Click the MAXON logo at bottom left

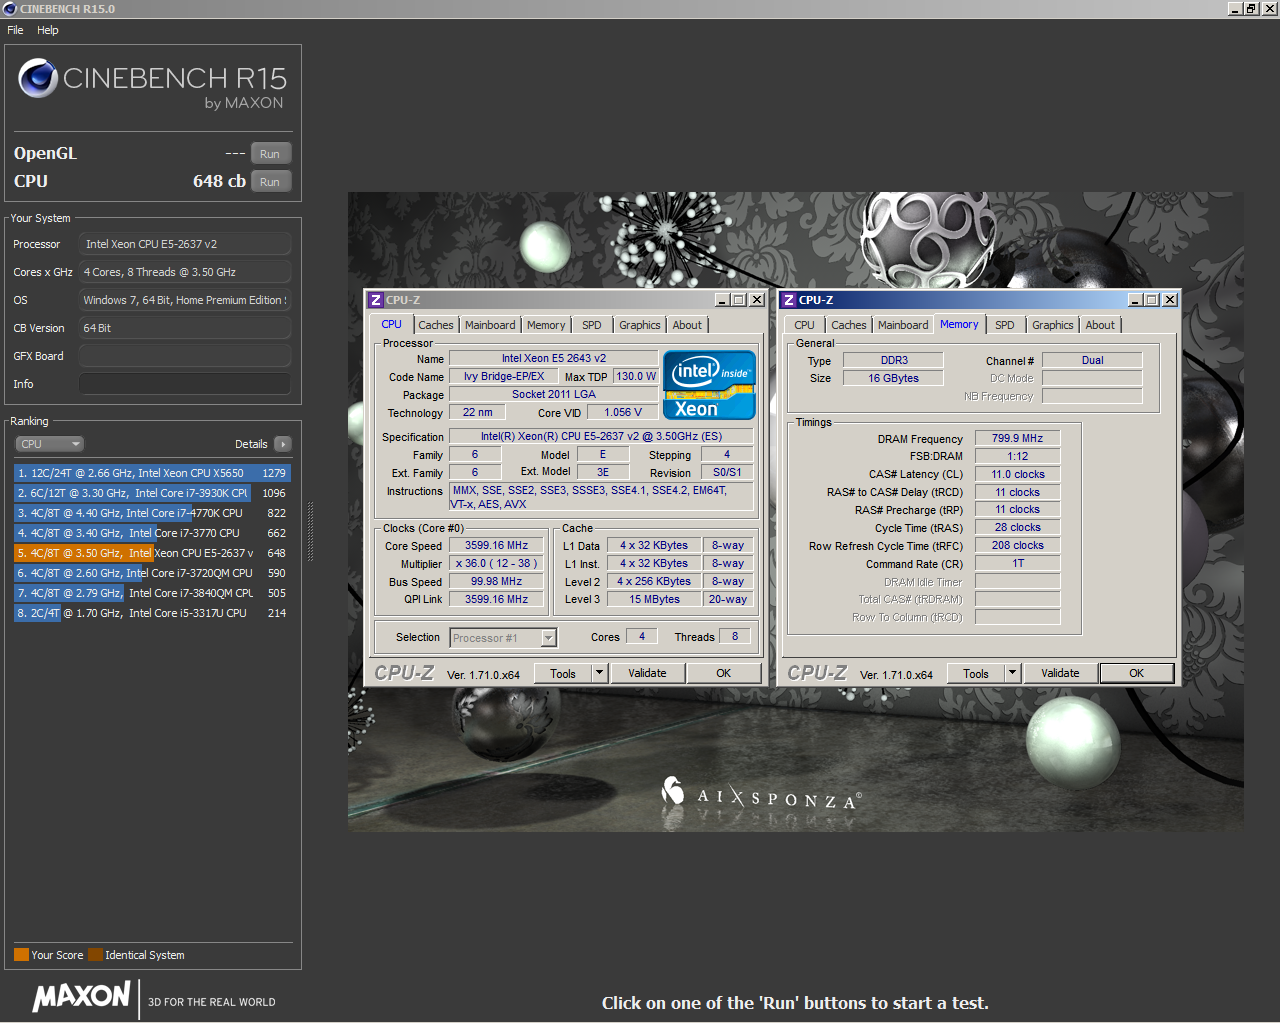click(81, 996)
